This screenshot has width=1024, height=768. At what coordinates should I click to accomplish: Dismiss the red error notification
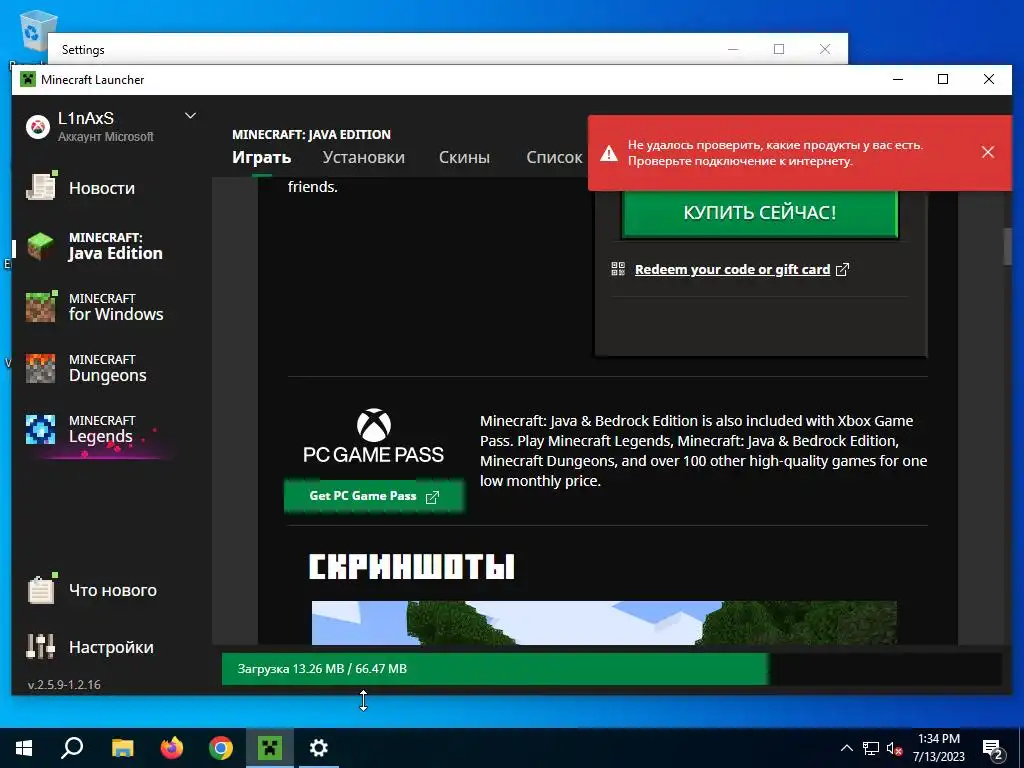[x=987, y=152]
